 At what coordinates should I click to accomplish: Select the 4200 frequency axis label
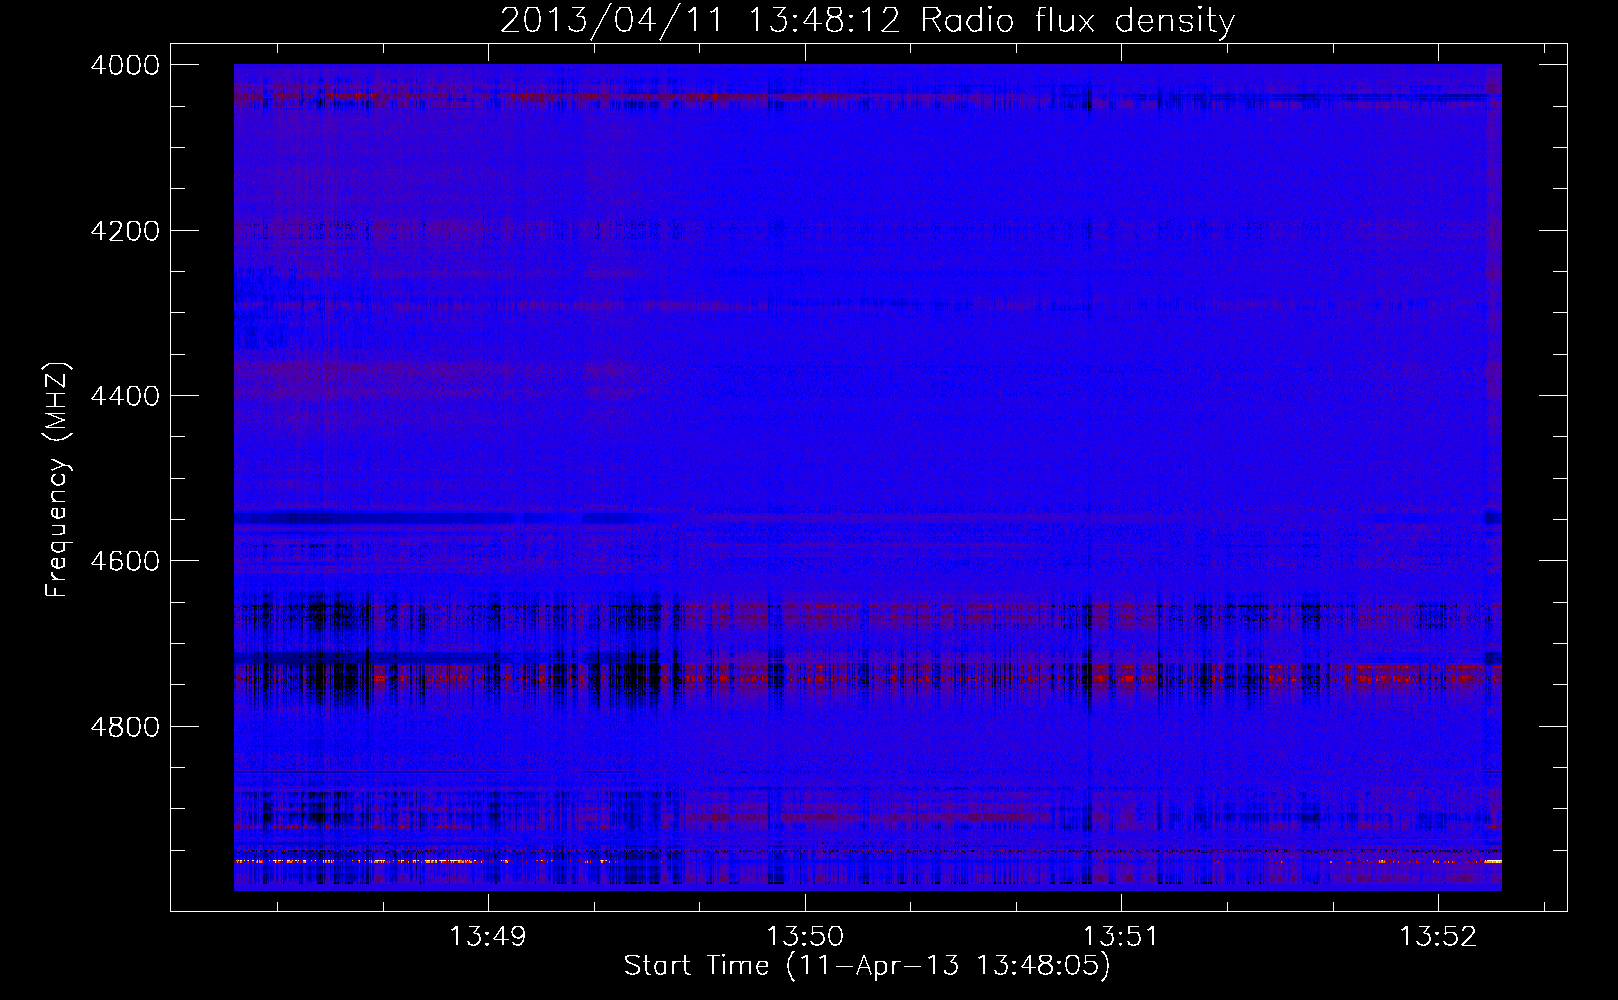pyautogui.click(x=125, y=231)
